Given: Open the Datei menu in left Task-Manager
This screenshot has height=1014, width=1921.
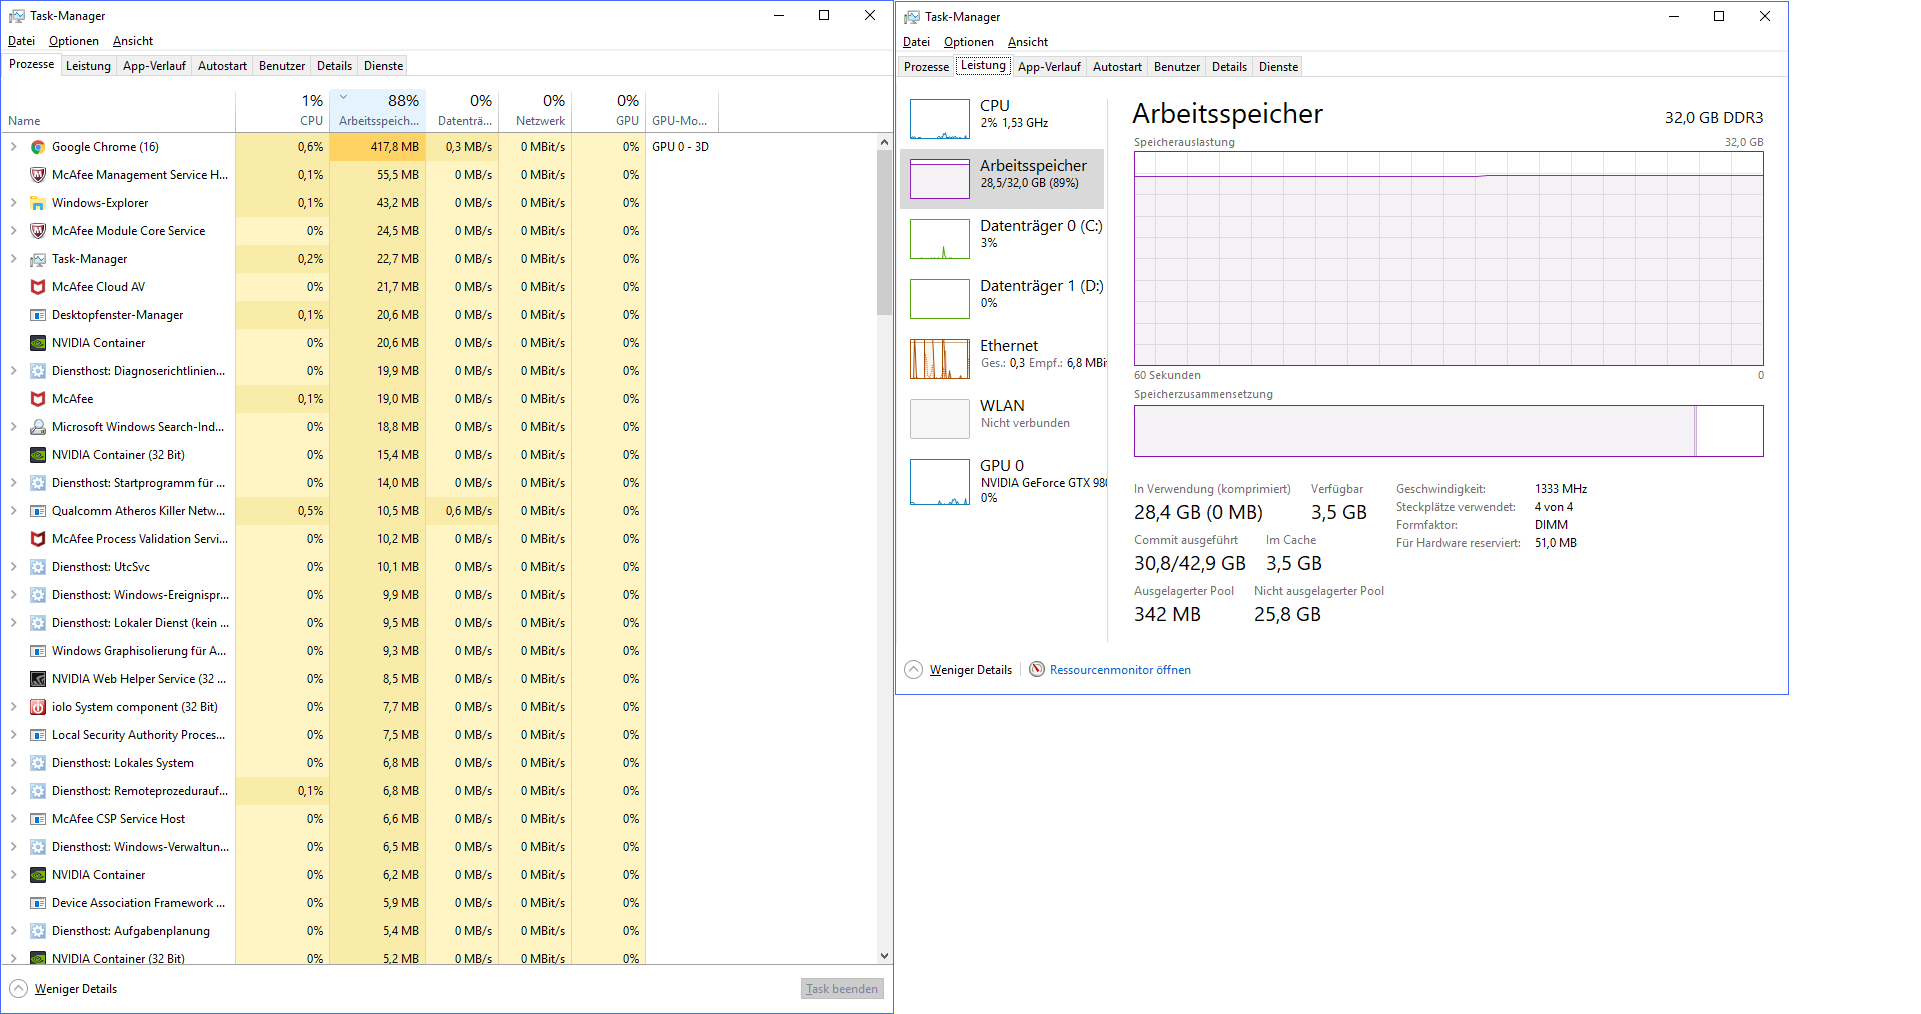Looking at the screenshot, I should point(21,41).
